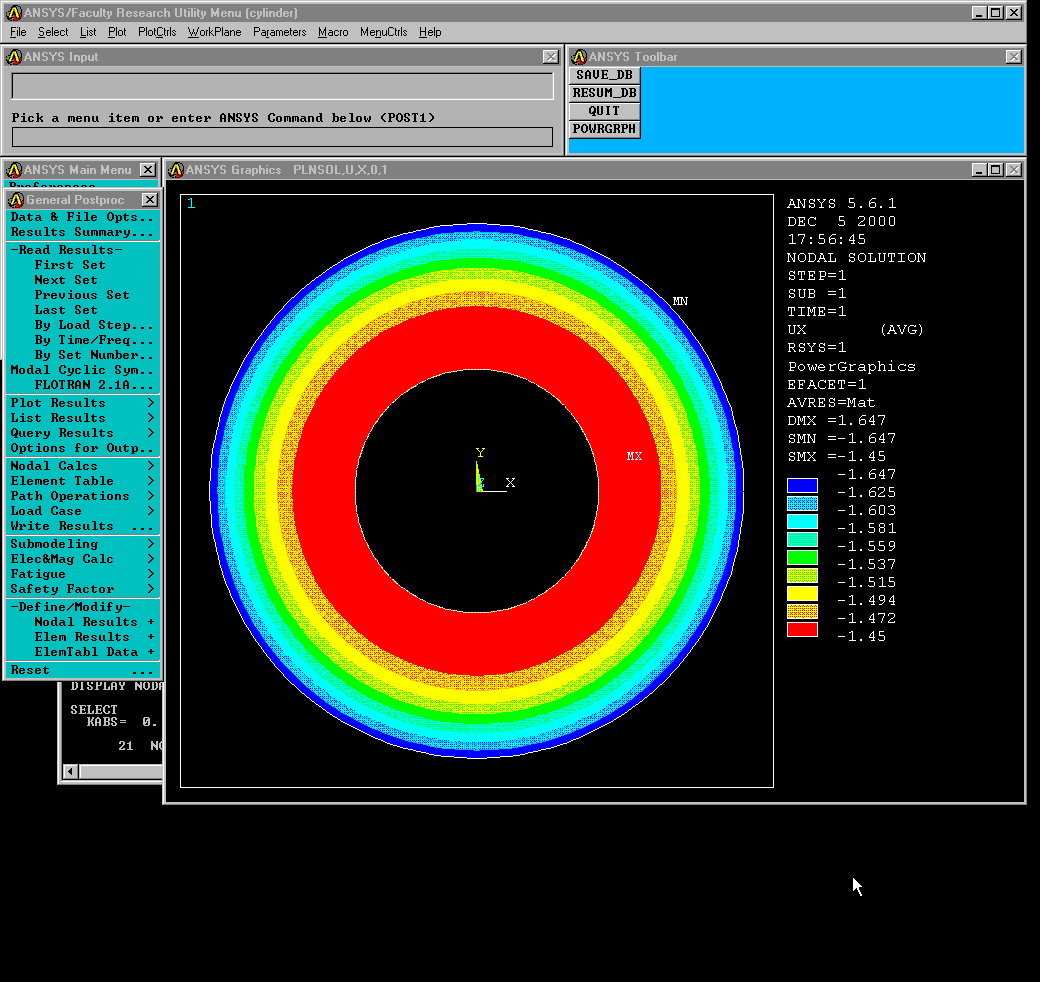Click ANSYS logo icon in Graphics title bar
The image size is (1040, 982).
coord(176,170)
